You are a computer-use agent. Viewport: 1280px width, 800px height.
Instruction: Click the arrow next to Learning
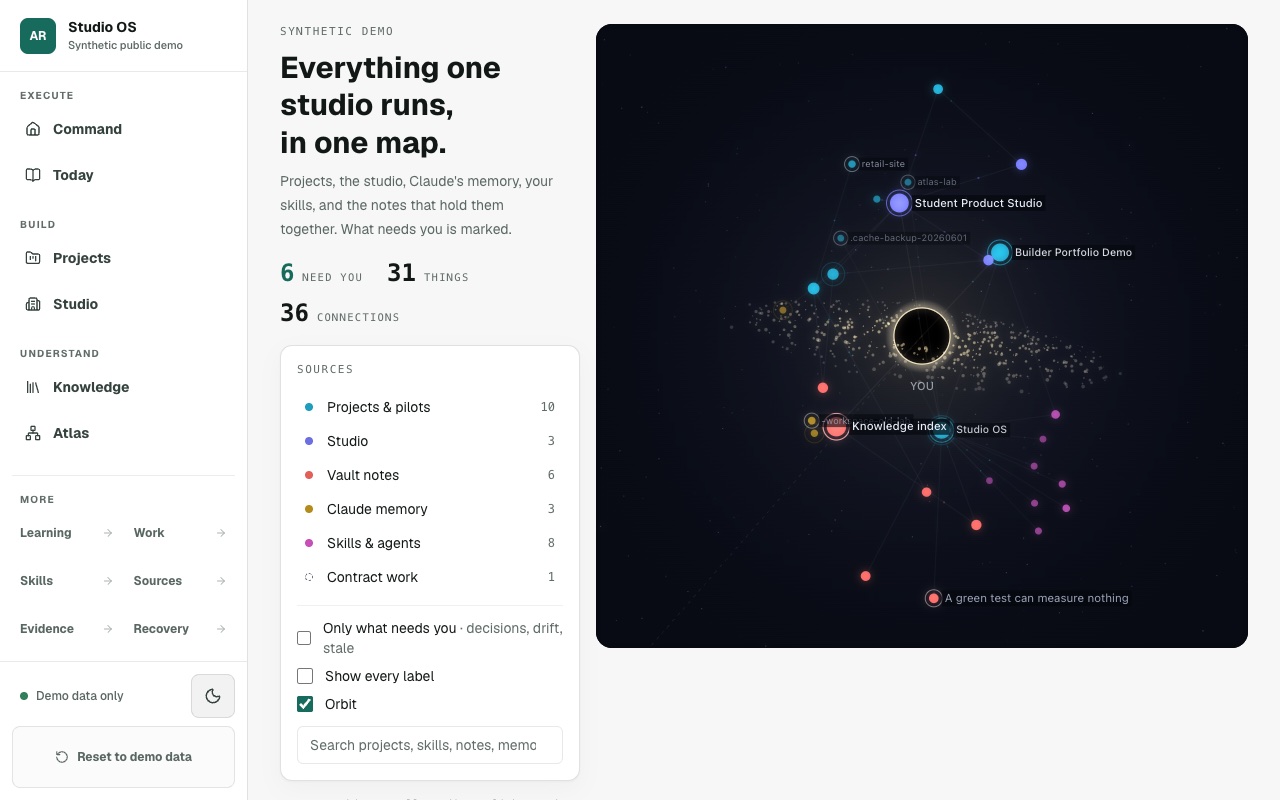tap(108, 533)
